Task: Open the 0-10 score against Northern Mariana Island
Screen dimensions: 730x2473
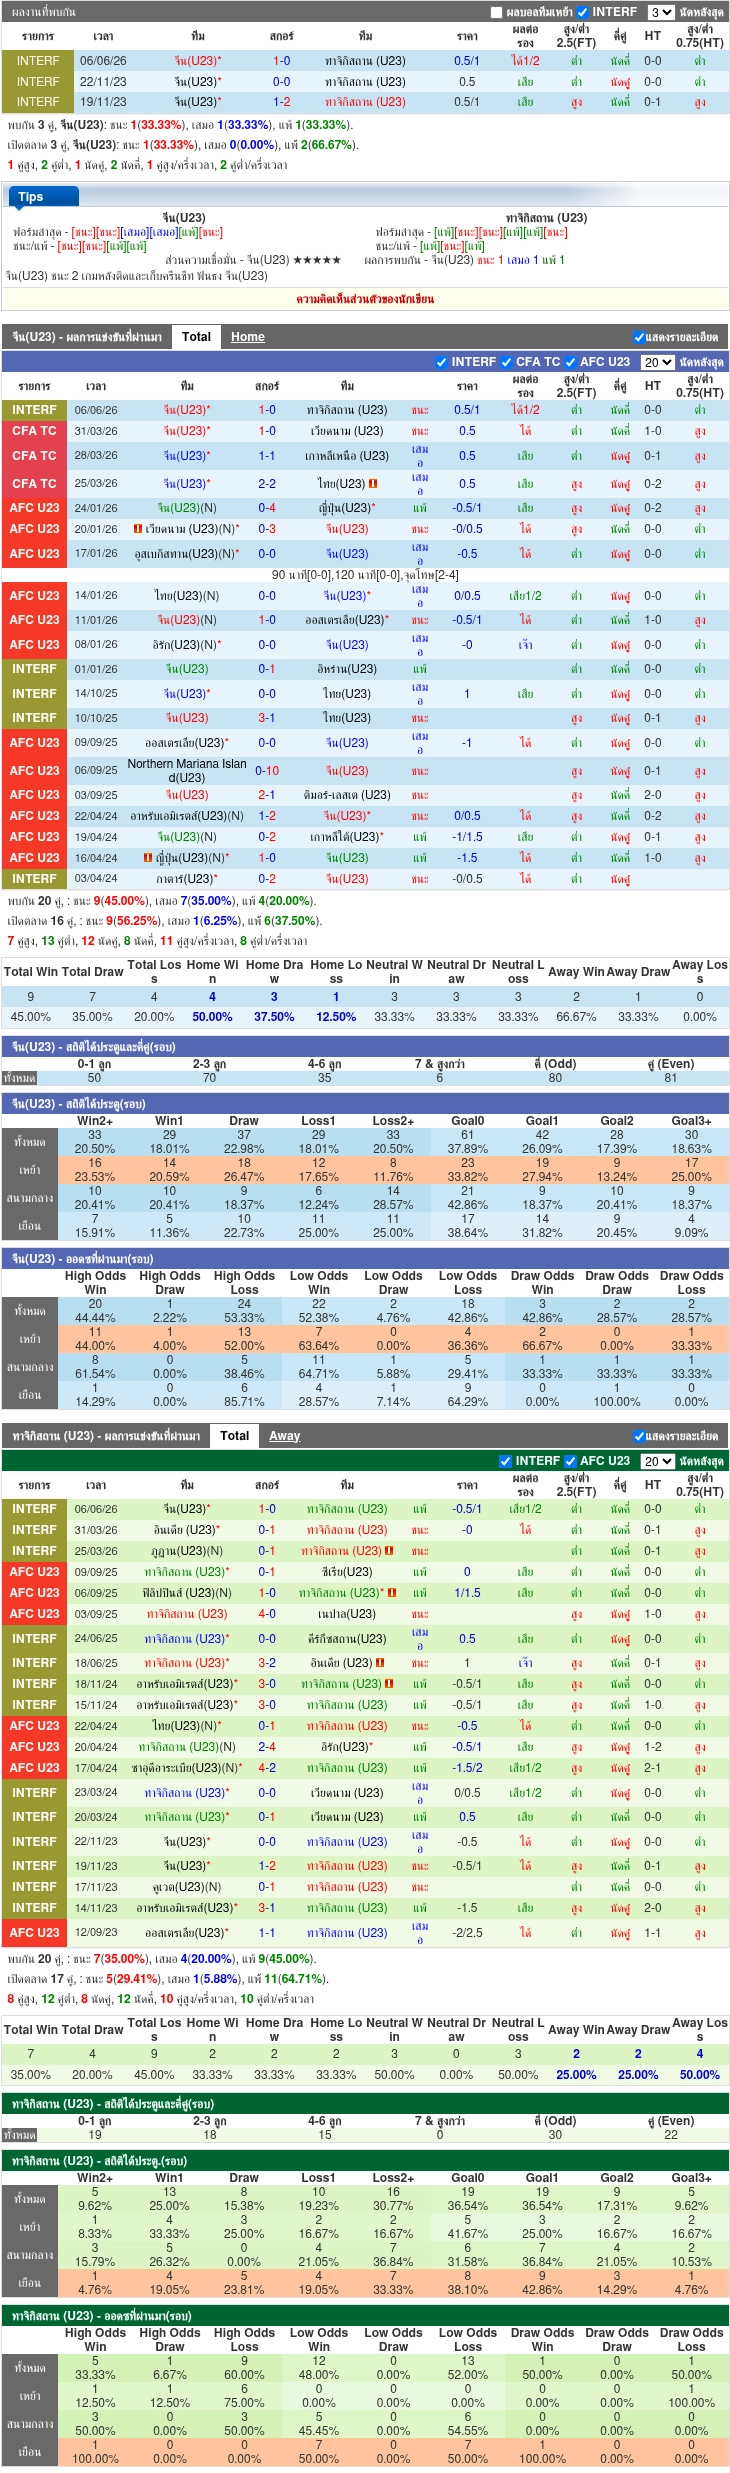Action: [267, 771]
